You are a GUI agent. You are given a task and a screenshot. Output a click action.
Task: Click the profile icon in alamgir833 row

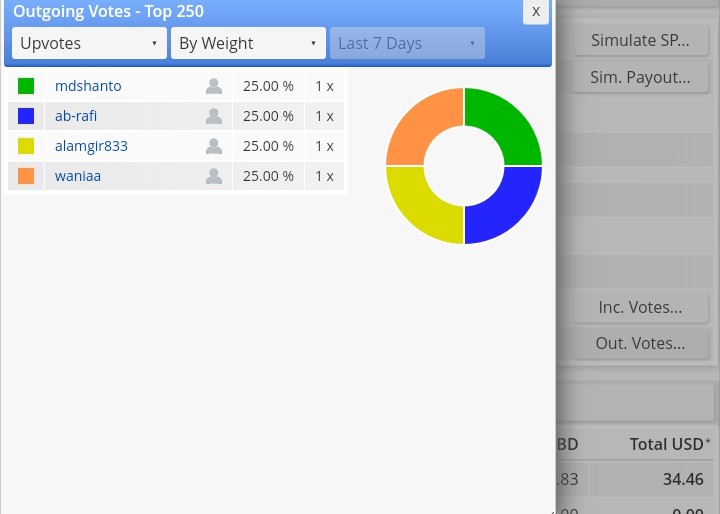click(x=214, y=146)
